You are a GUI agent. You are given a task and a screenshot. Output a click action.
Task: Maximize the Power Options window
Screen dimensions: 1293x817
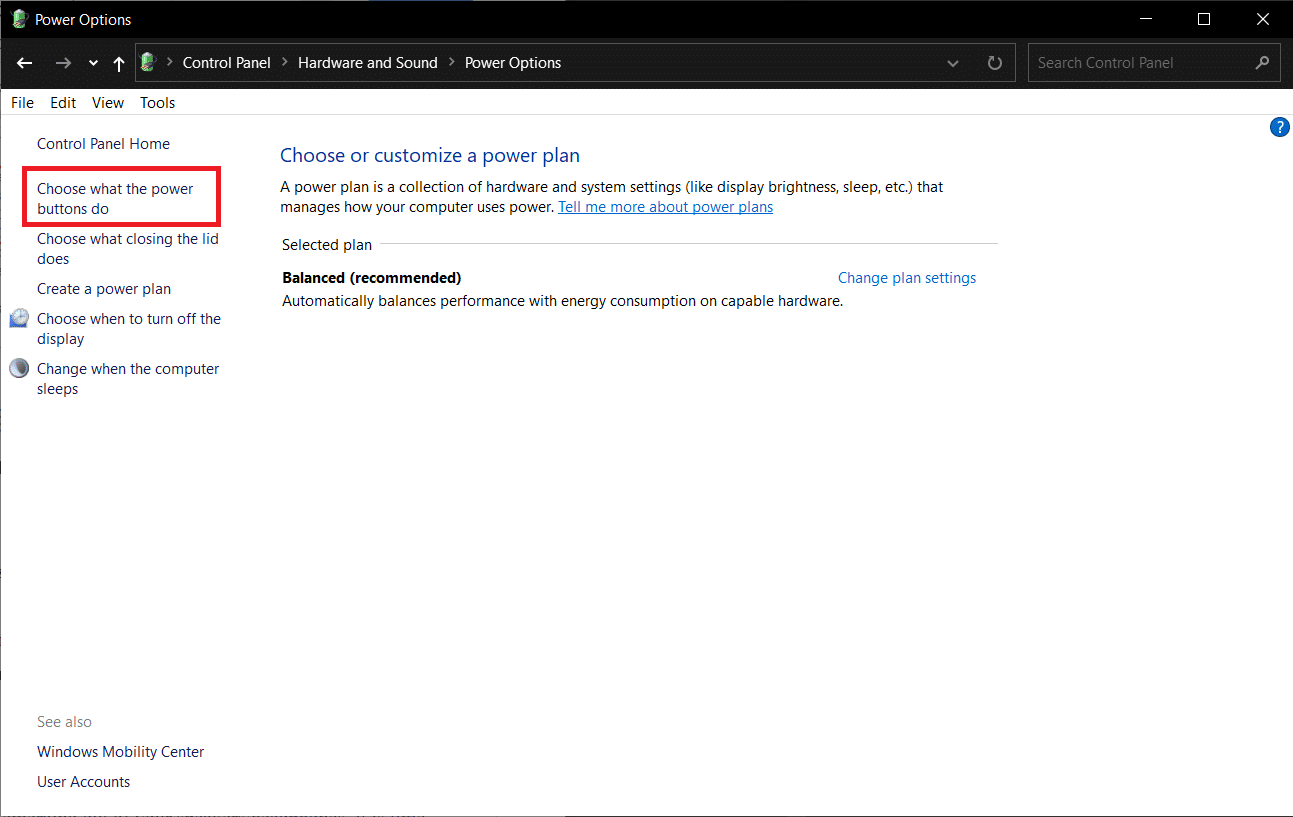1204,19
